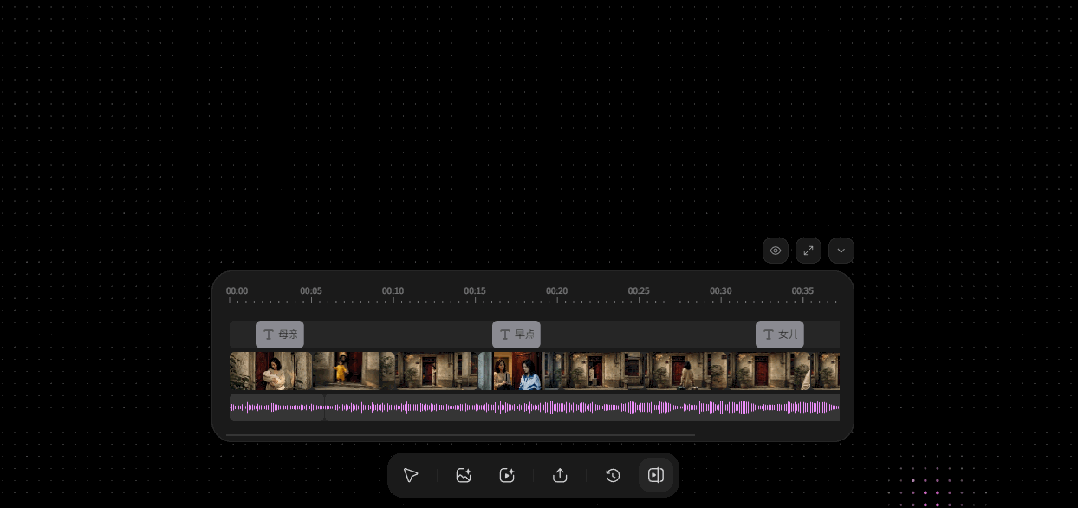
Task: Open the history clock icon
Action: (x=613, y=475)
